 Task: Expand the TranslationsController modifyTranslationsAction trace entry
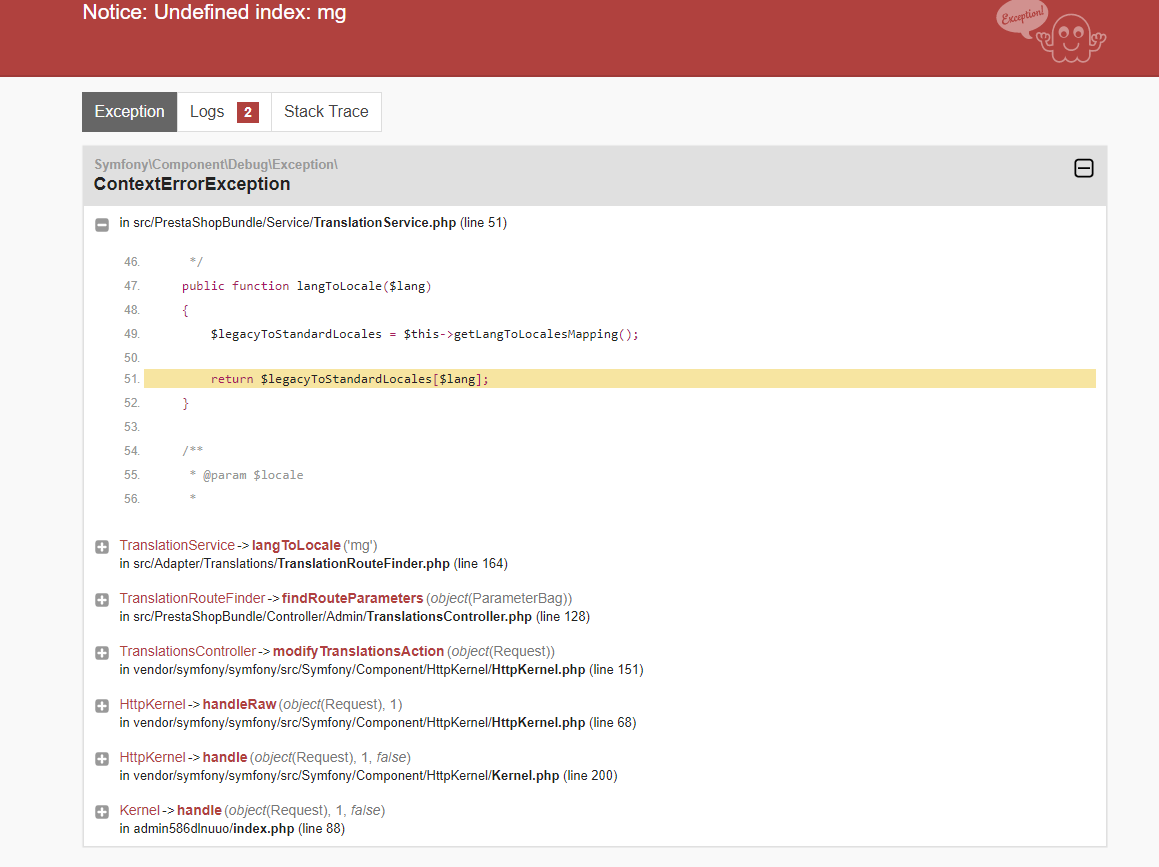[x=102, y=653]
